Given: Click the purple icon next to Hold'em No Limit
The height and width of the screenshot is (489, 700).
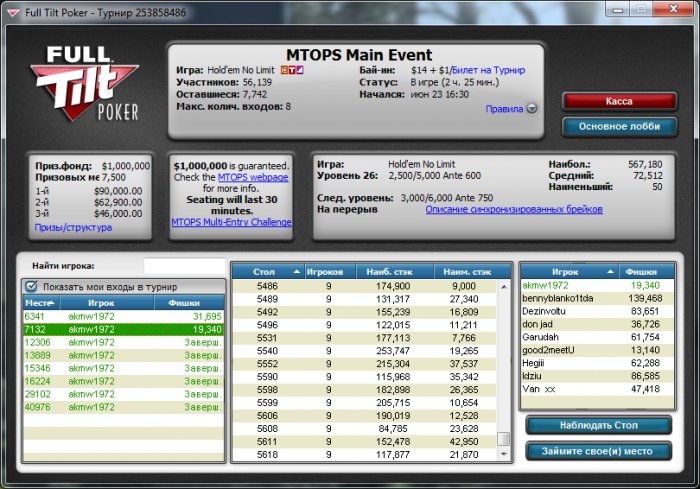Looking at the screenshot, I should (300, 70).
